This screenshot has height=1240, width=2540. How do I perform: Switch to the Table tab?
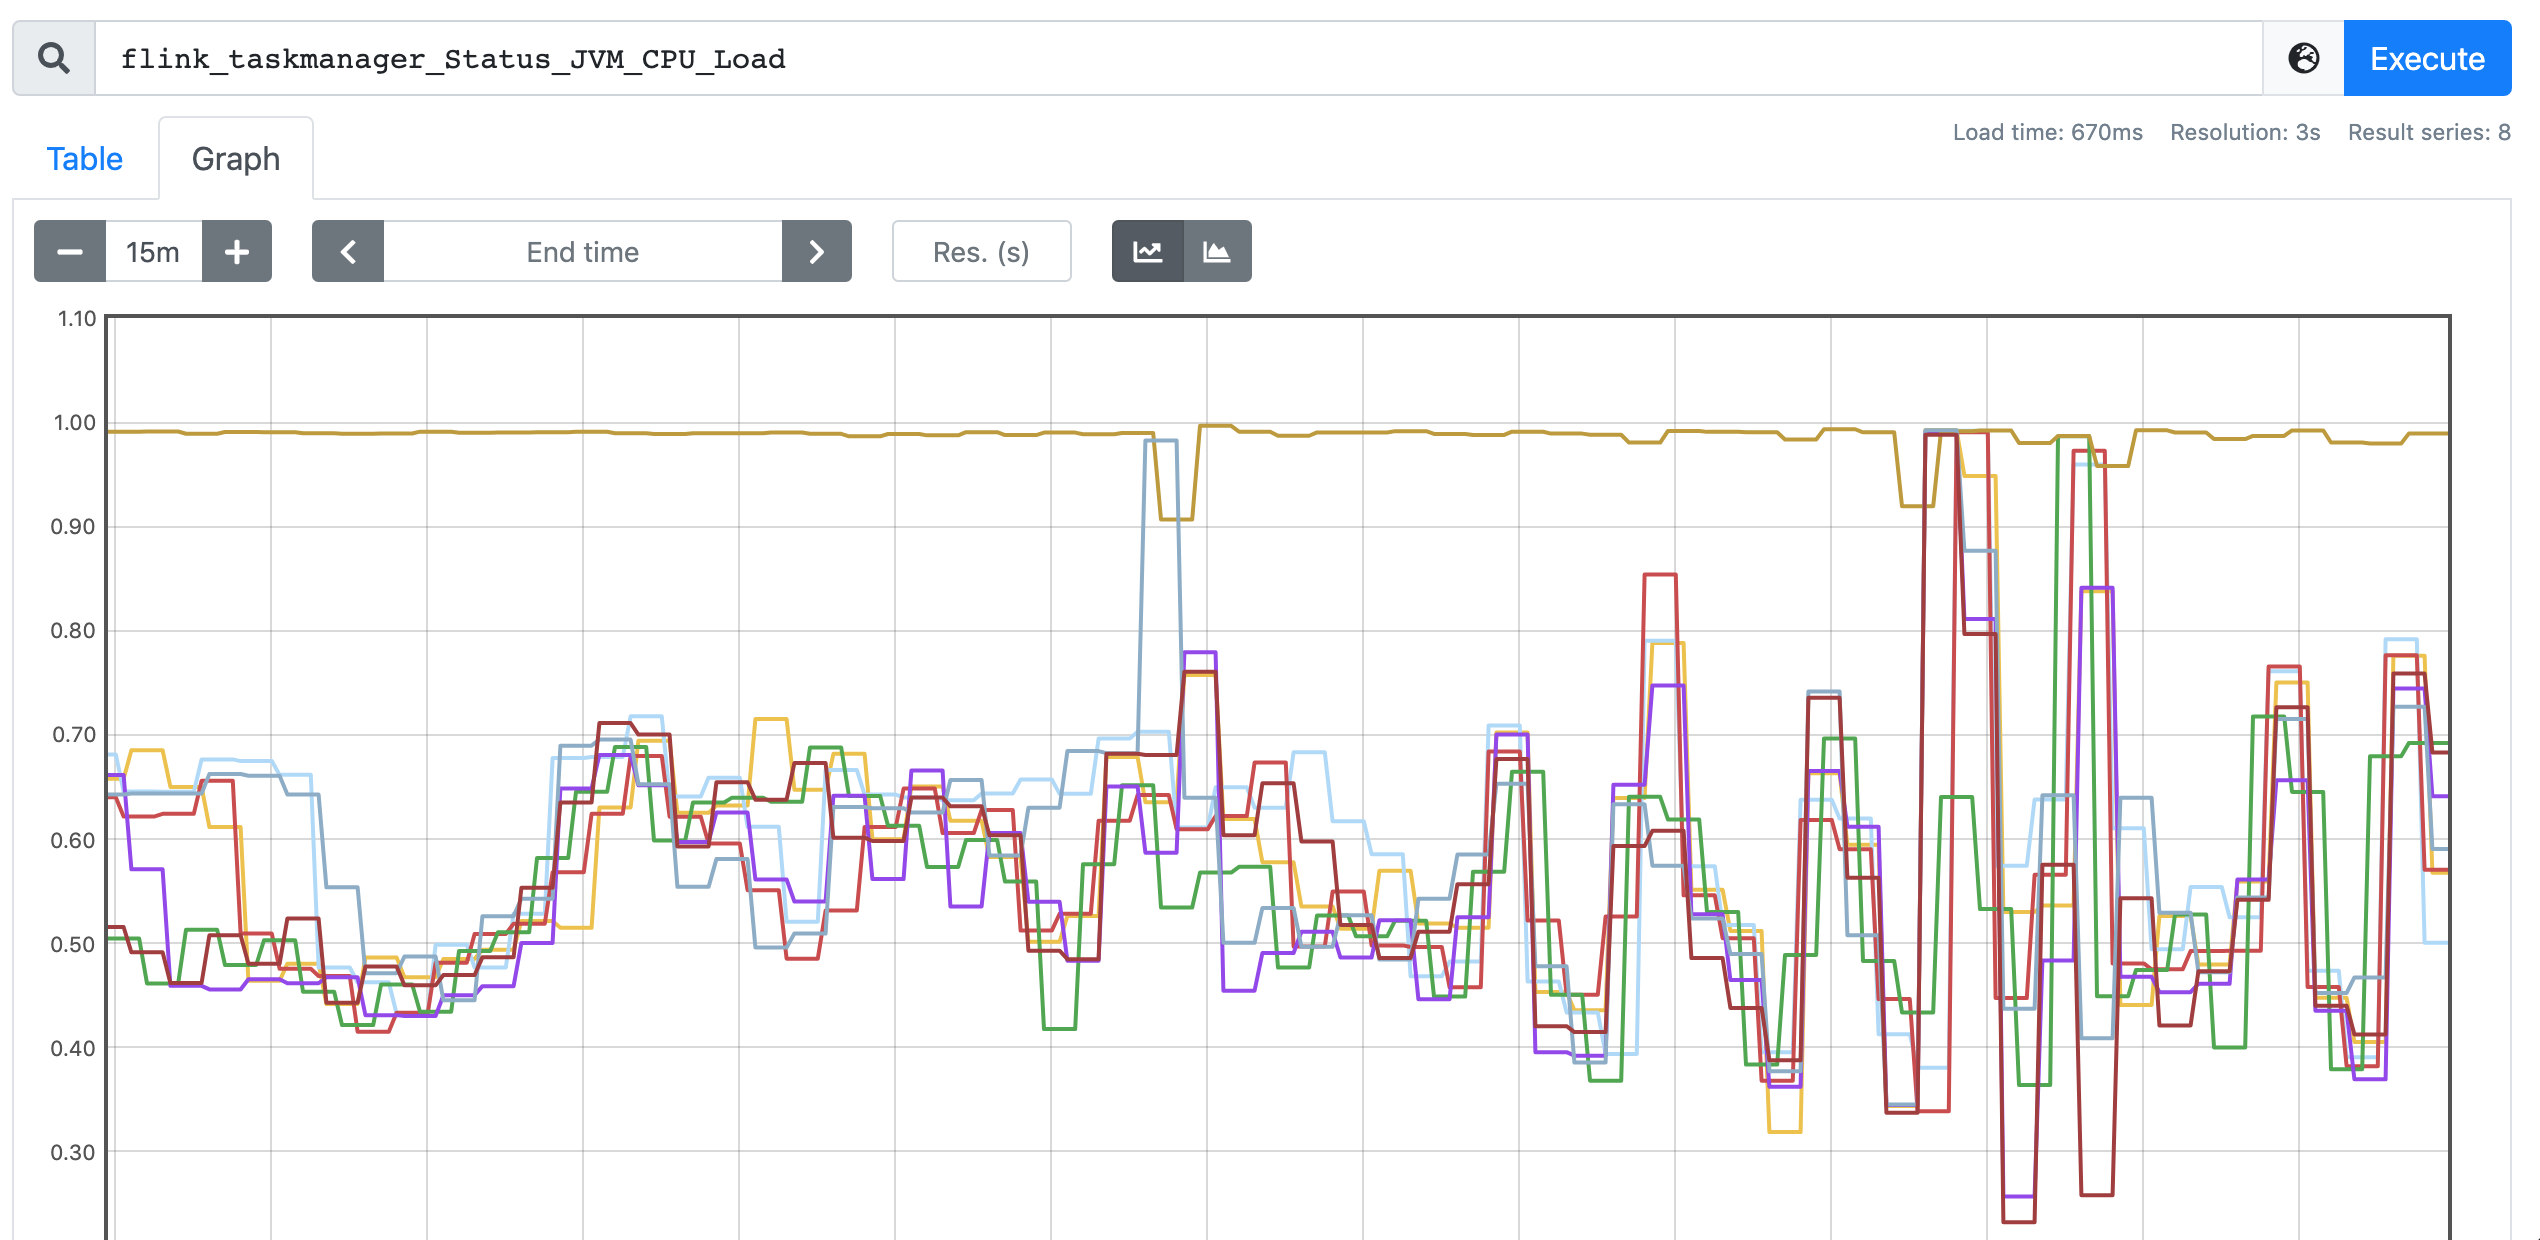pos(85,159)
